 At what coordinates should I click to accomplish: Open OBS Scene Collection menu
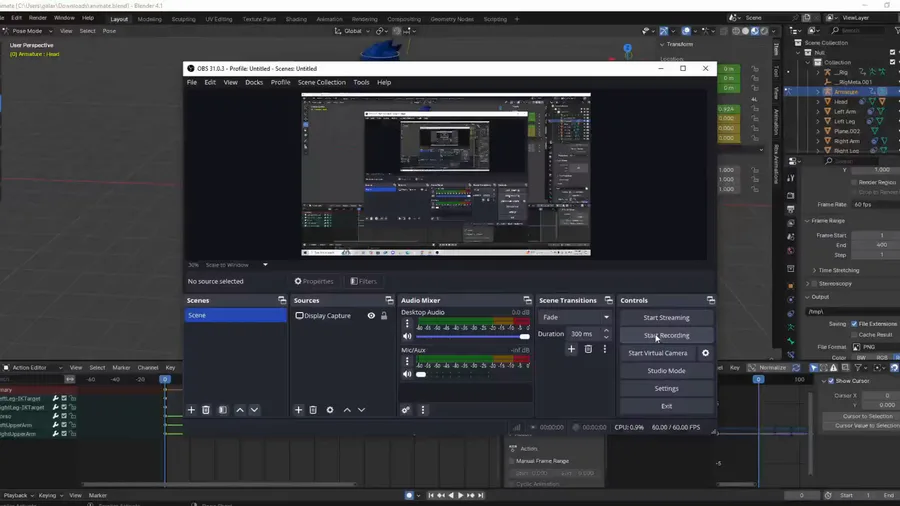tap(321, 82)
